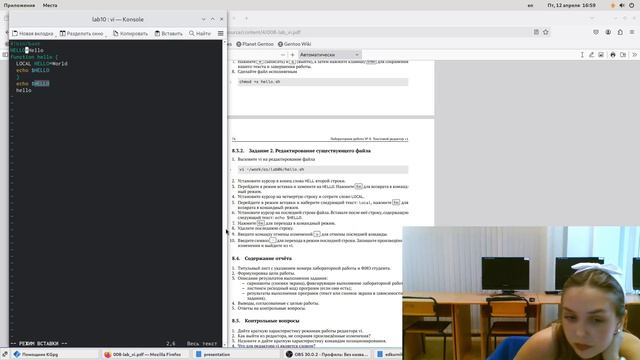Zoom in the PDF with plus button

coord(292,54)
